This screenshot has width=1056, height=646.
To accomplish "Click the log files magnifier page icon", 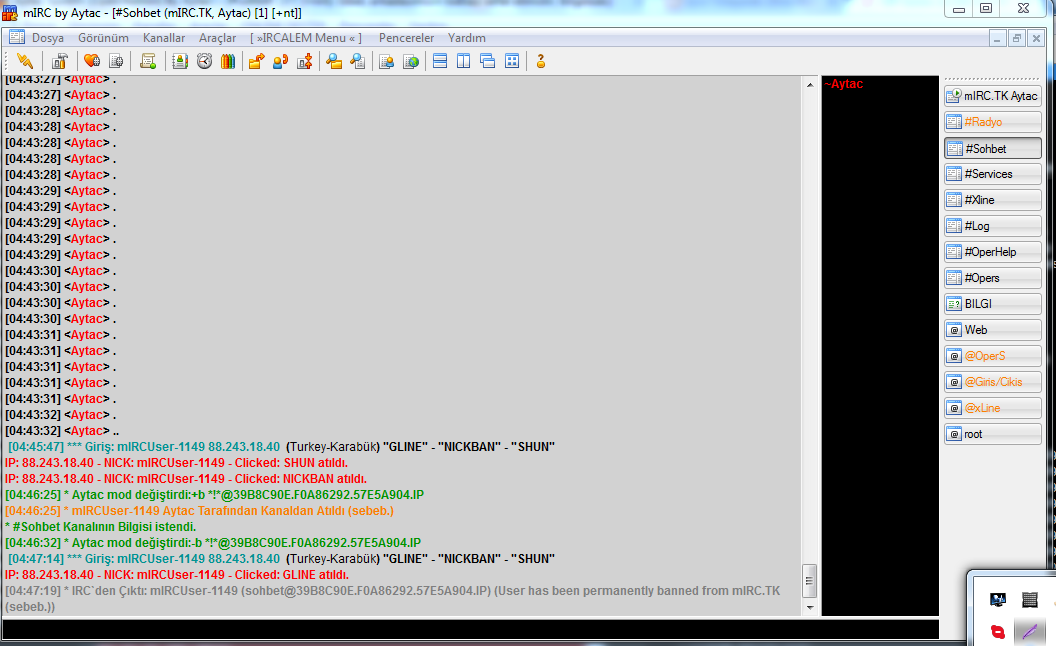I will point(358,61).
